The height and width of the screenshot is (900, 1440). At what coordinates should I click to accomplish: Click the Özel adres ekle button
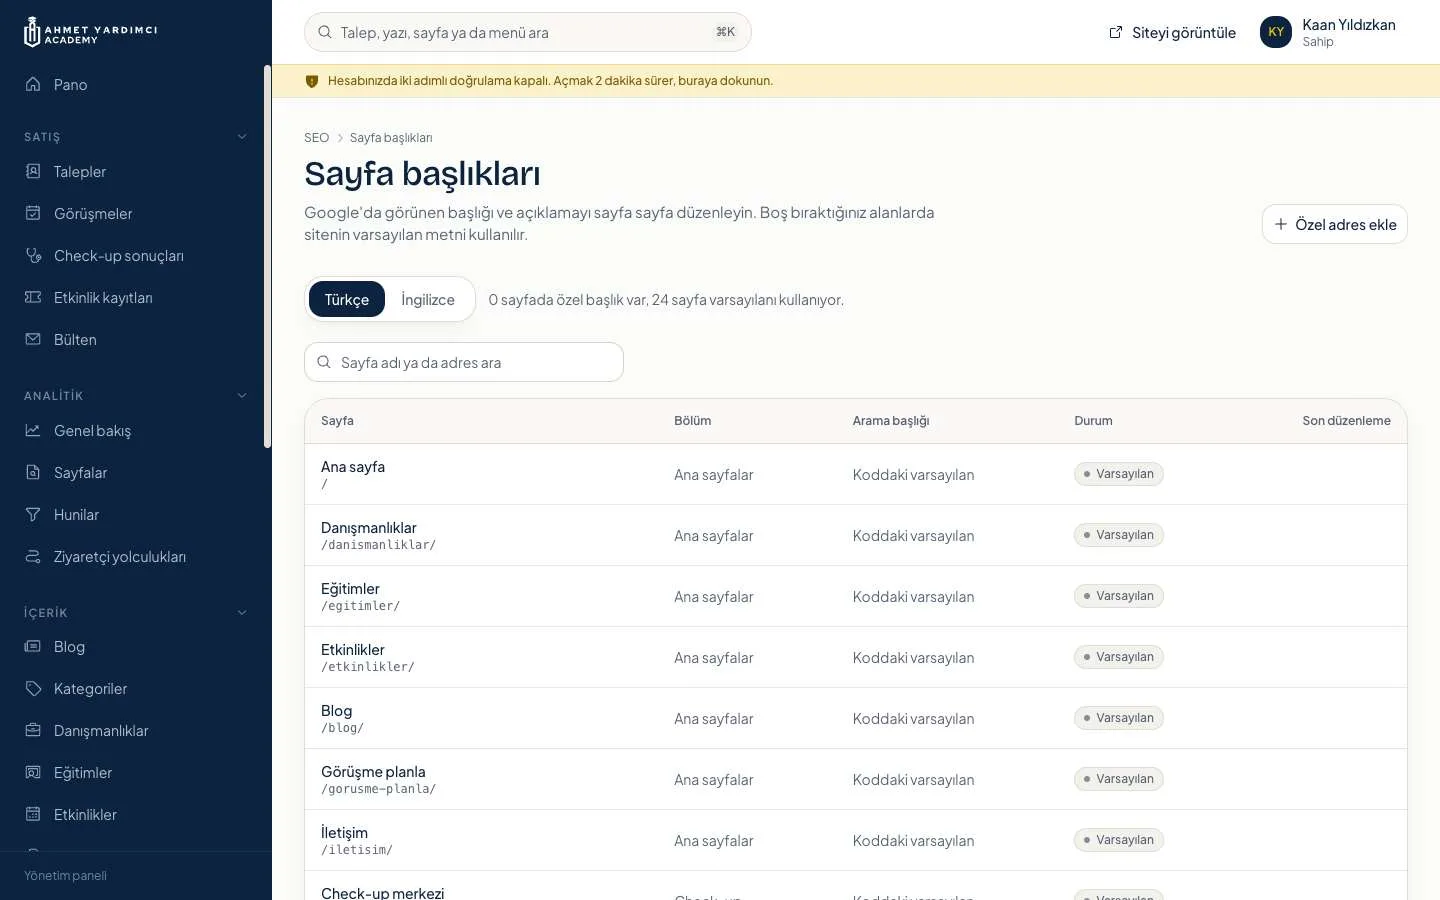1335,224
